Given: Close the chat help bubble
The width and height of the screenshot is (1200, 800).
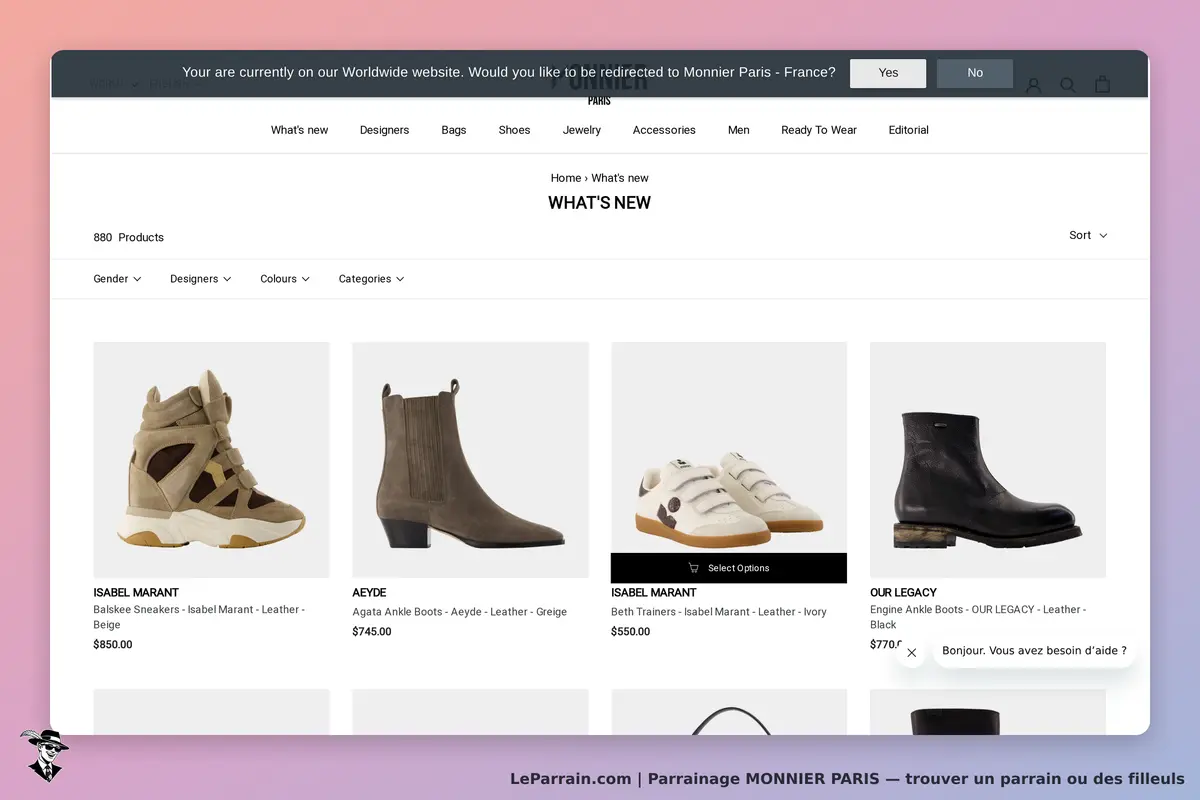Looking at the screenshot, I should [x=911, y=652].
